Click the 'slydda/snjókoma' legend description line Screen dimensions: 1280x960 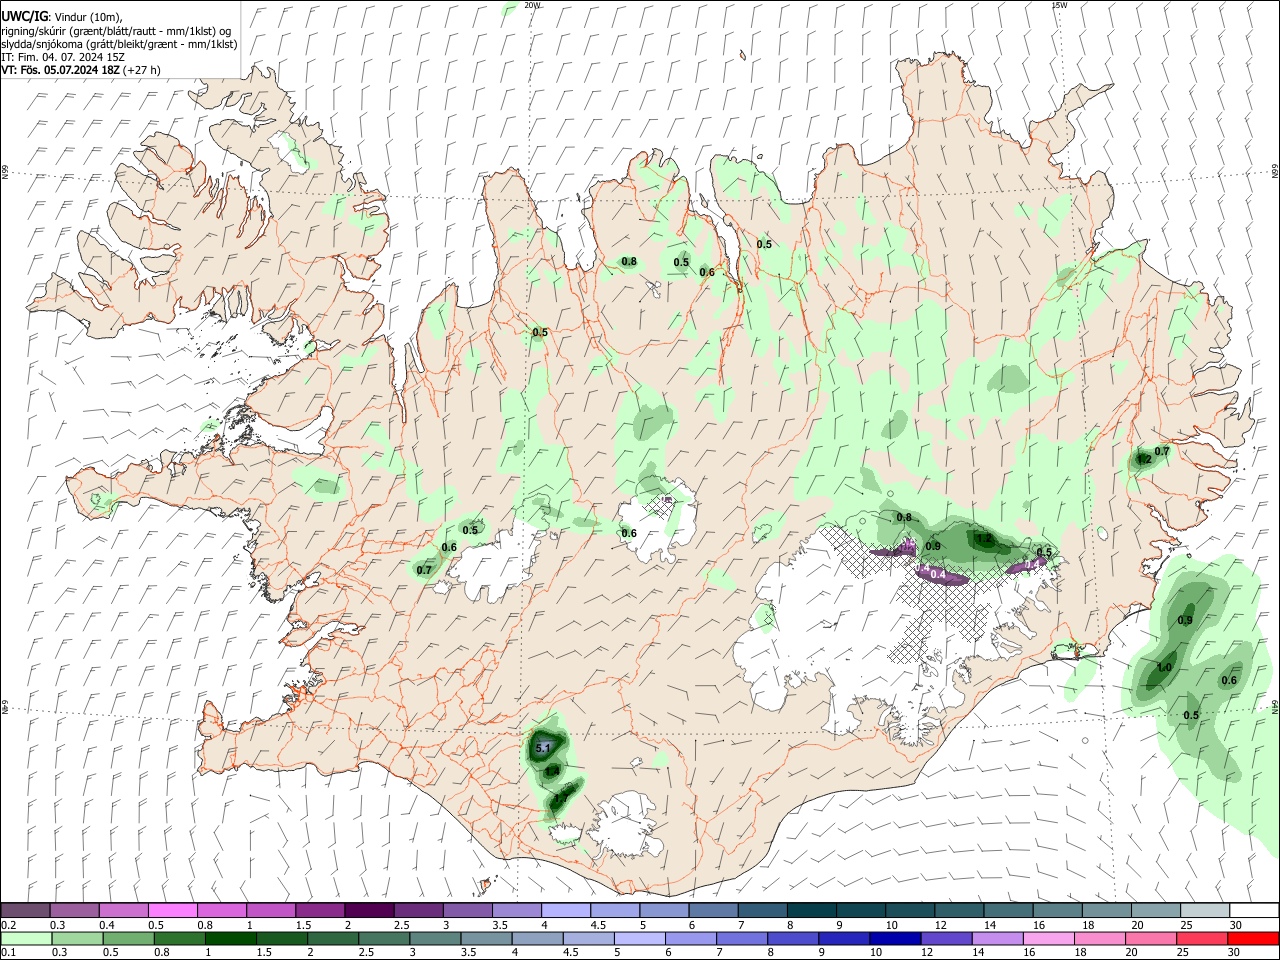(119, 44)
